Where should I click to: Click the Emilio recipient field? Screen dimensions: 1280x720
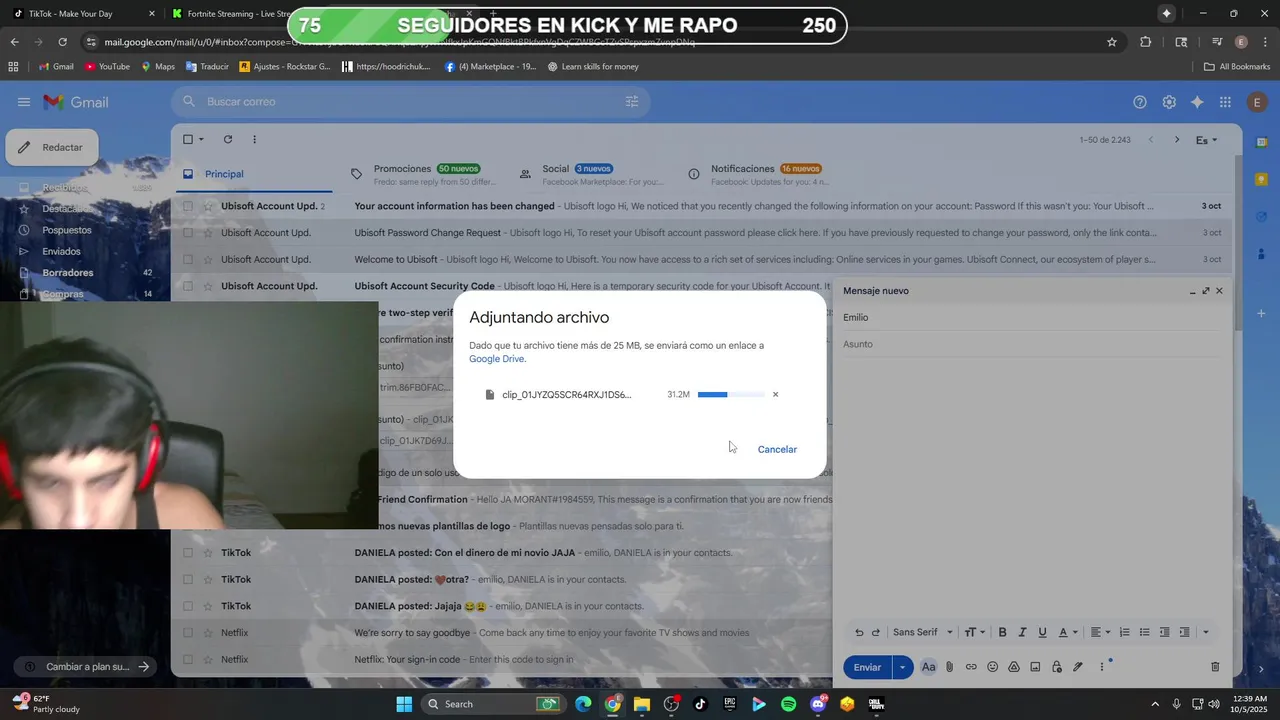1033,317
